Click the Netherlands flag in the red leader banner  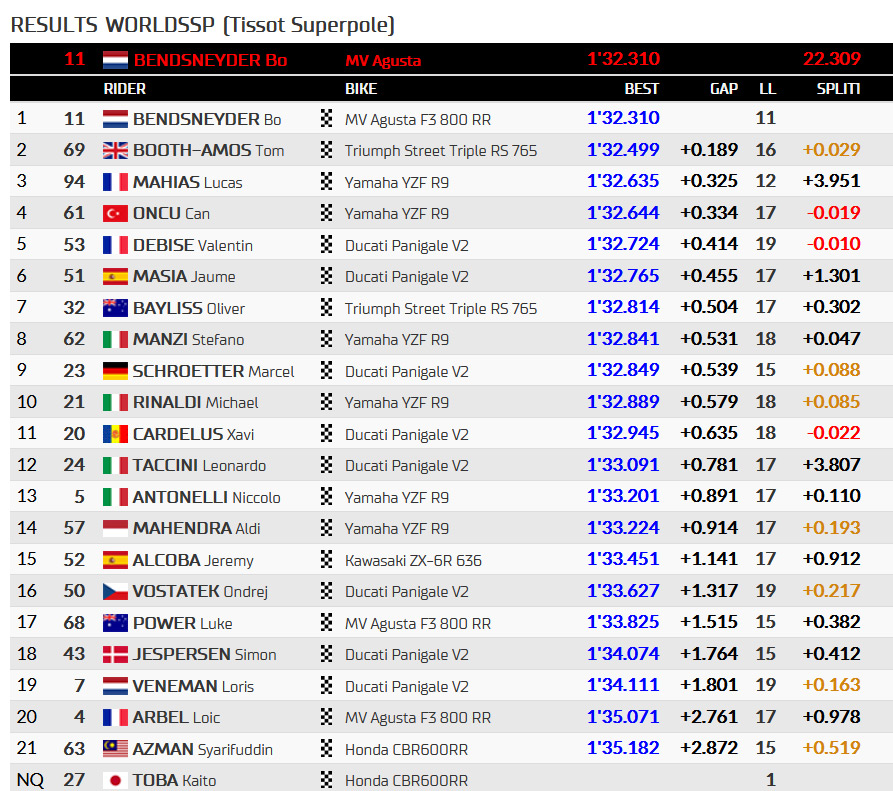point(115,60)
